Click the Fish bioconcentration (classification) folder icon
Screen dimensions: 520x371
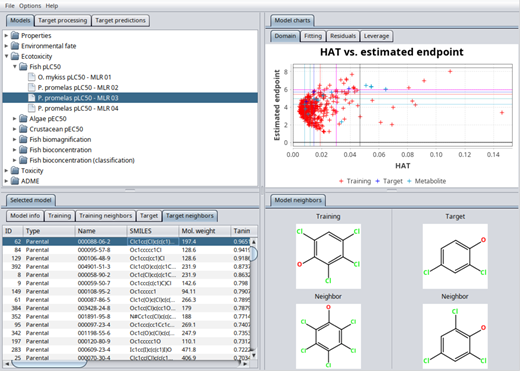click(x=23, y=160)
